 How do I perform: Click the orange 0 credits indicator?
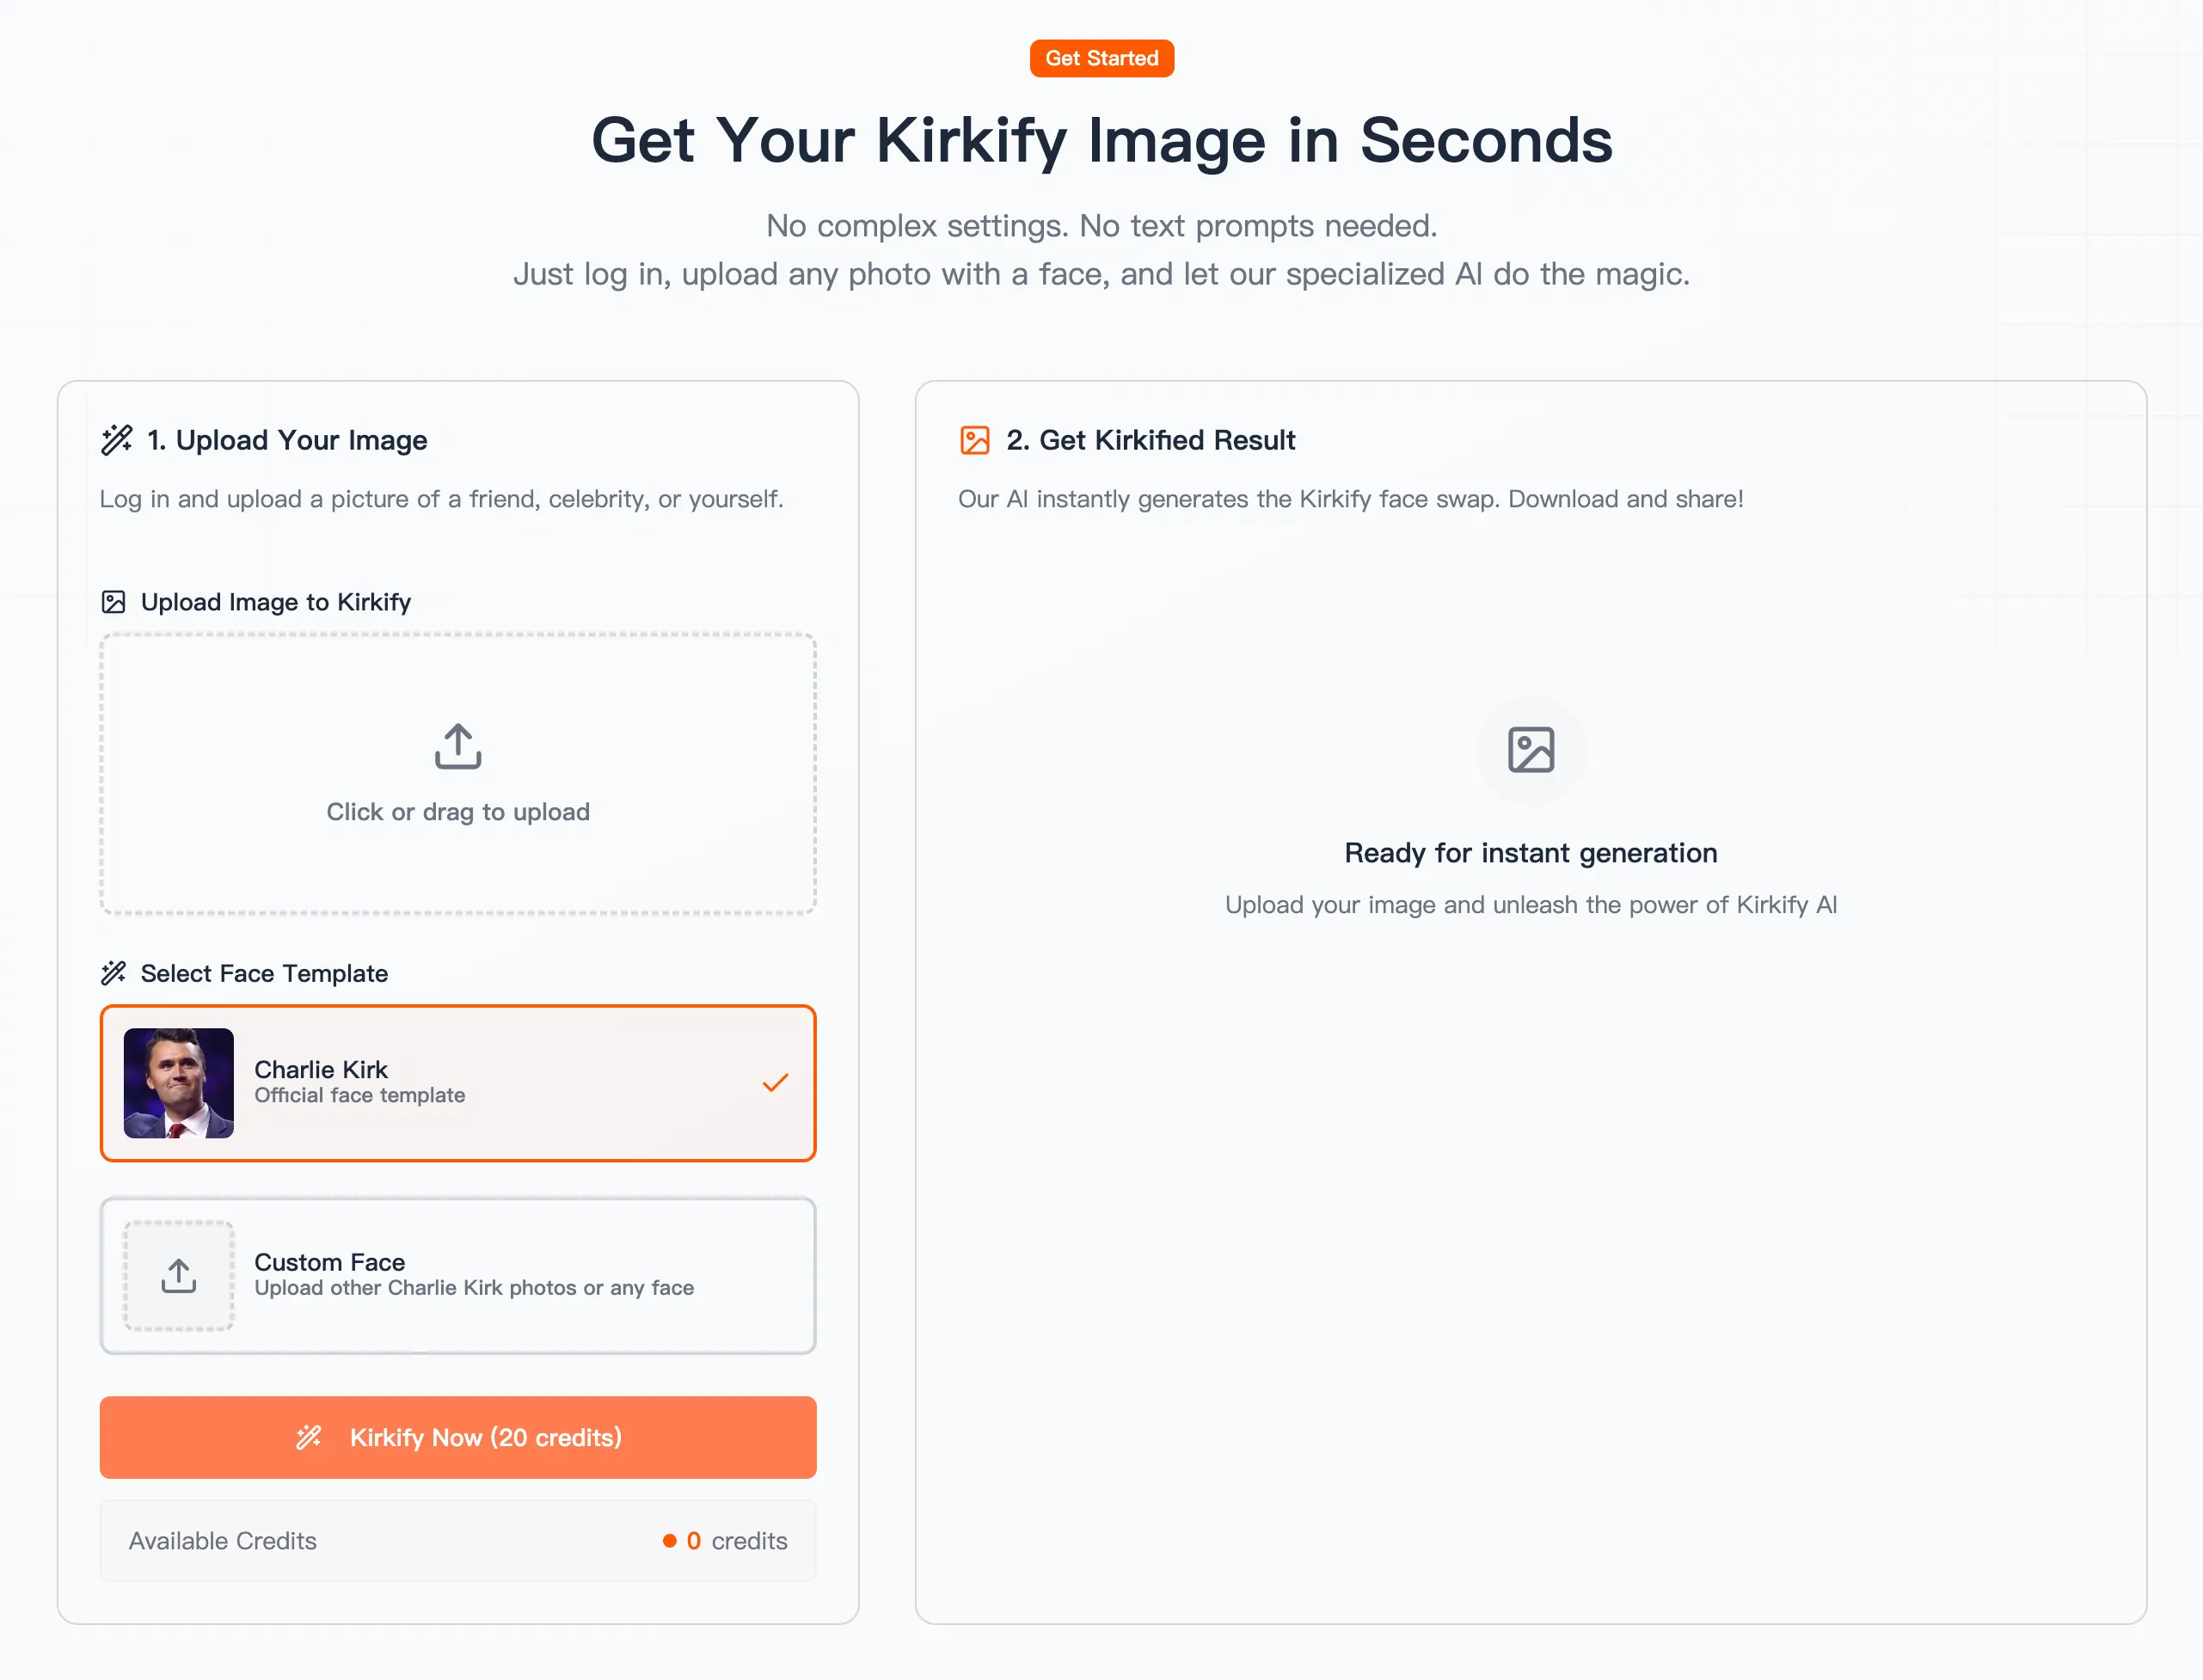[x=693, y=1541]
